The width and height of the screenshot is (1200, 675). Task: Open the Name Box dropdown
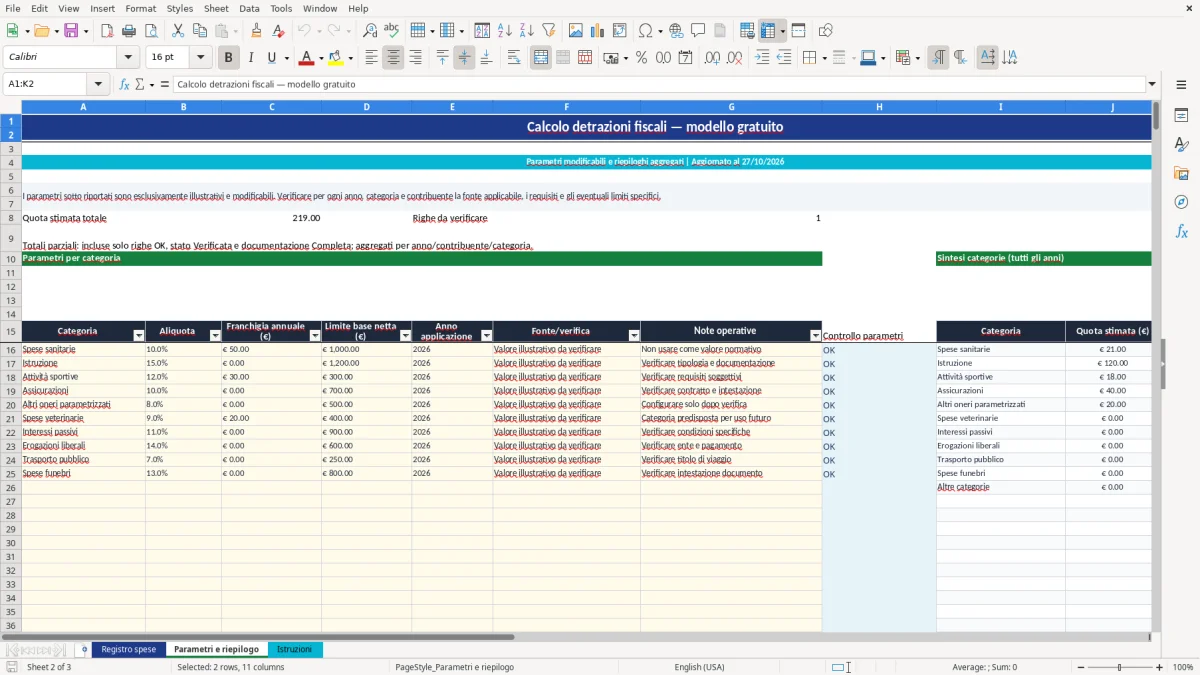[98, 84]
